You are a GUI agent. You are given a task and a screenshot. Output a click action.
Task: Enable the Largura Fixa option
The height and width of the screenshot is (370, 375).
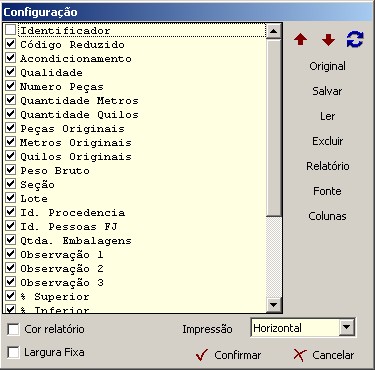pos(13,352)
